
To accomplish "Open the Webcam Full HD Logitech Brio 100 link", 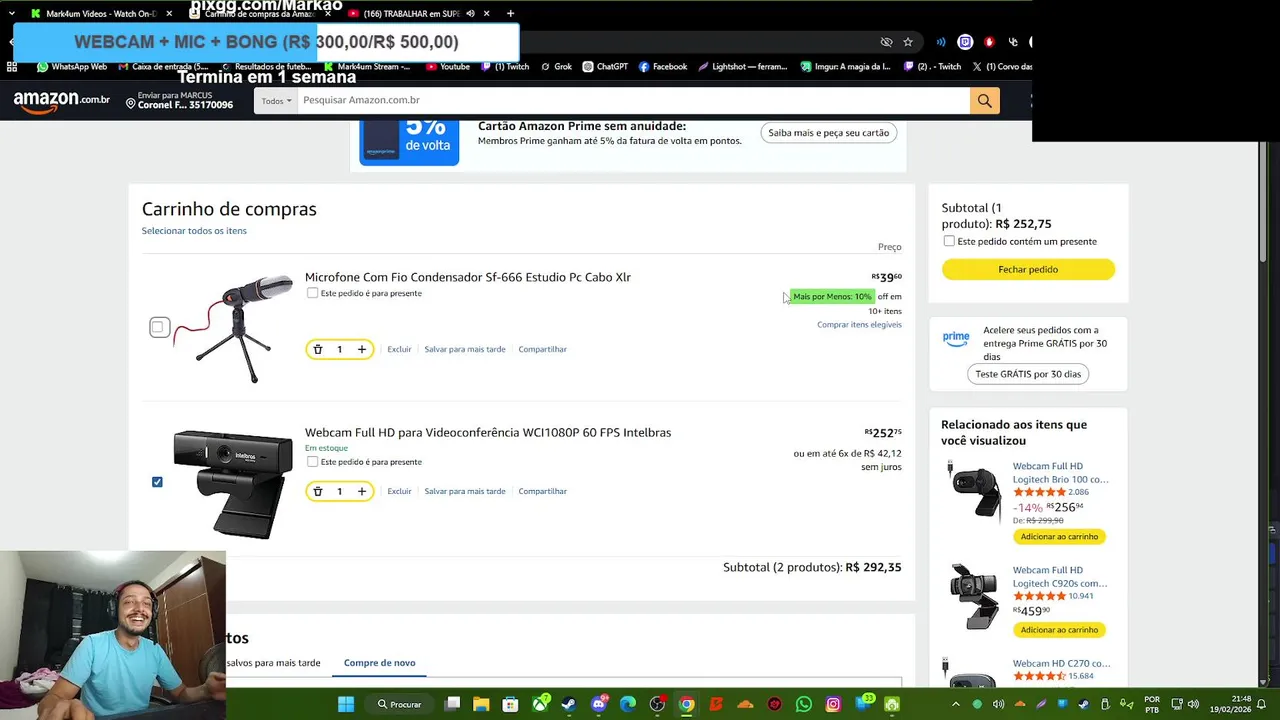I will pyautogui.click(x=1060, y=472).
